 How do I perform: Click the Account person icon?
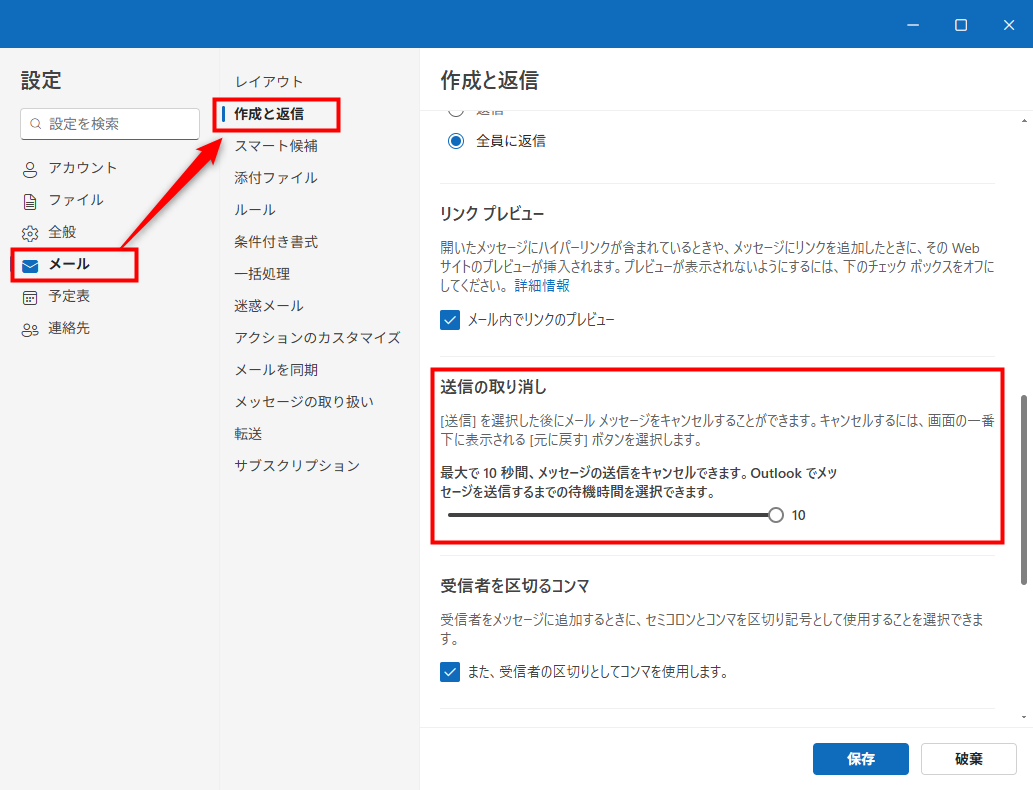[x=30, y=169]
